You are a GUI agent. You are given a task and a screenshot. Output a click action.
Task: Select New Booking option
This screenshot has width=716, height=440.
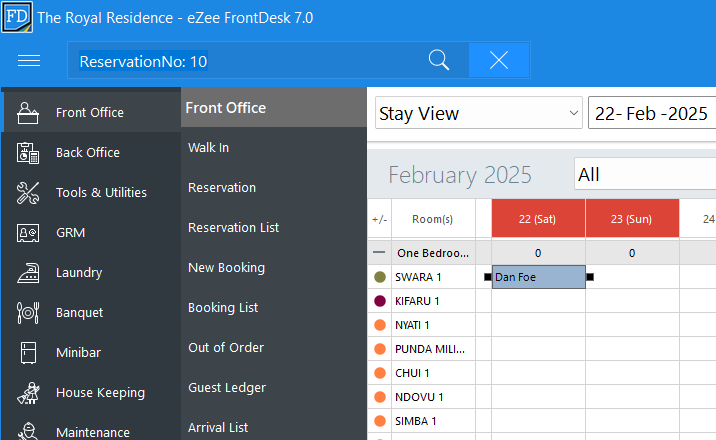click(226, 268)
